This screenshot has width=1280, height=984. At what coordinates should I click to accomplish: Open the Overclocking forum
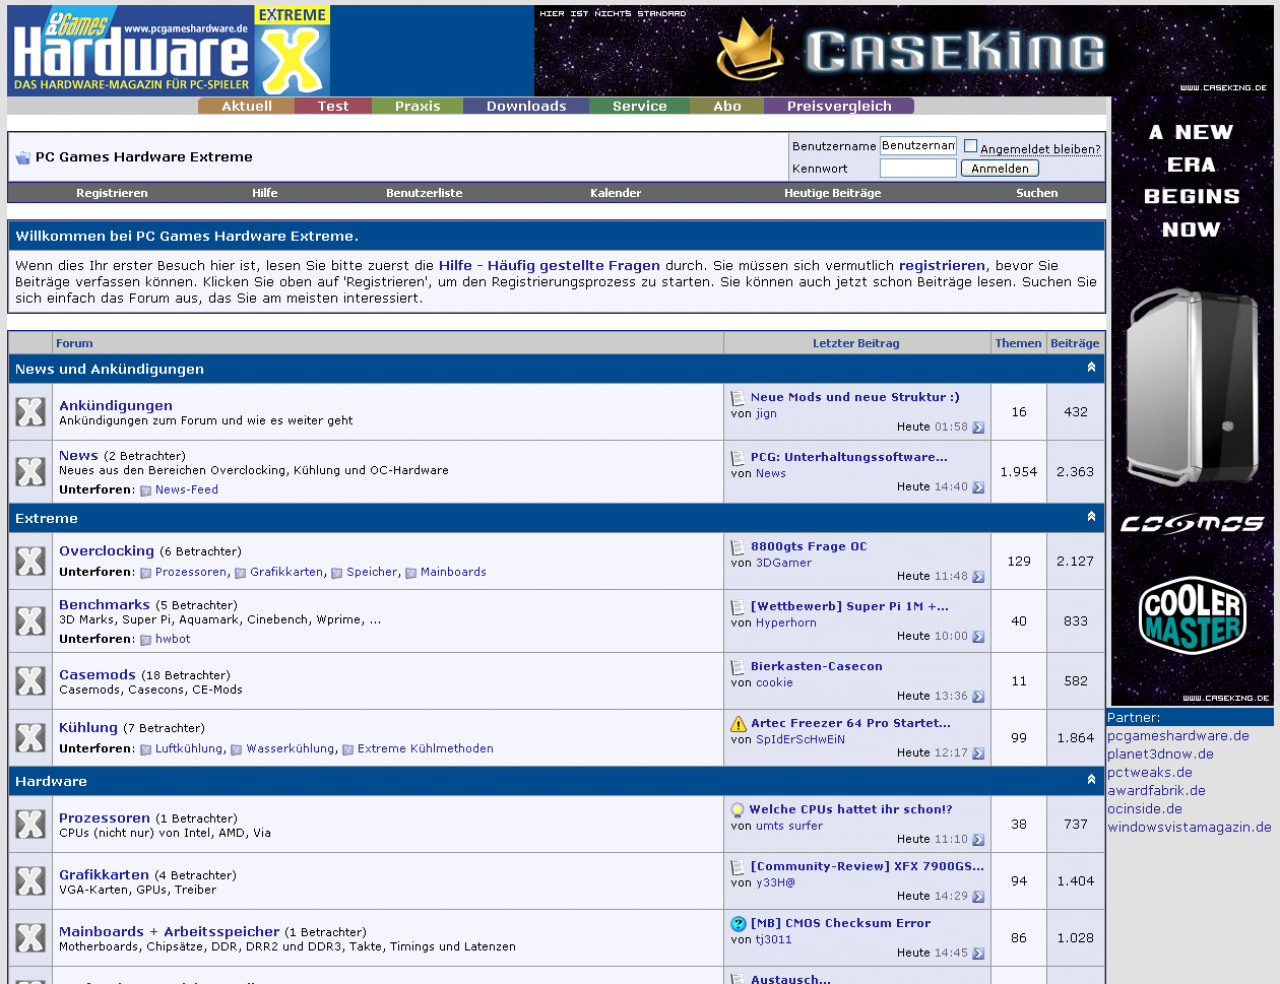click(x=106, y=551)
